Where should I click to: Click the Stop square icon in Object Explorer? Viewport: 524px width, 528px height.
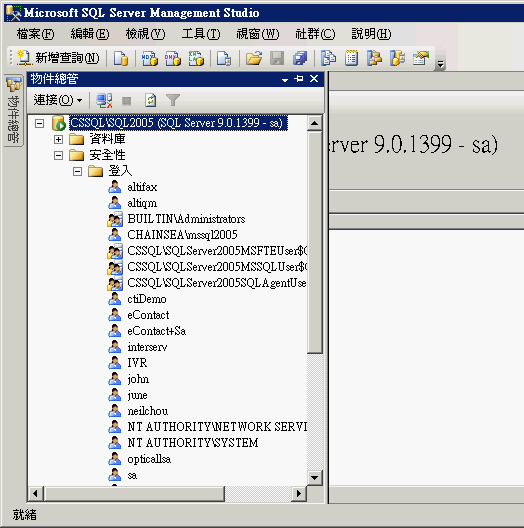(127, 101)
